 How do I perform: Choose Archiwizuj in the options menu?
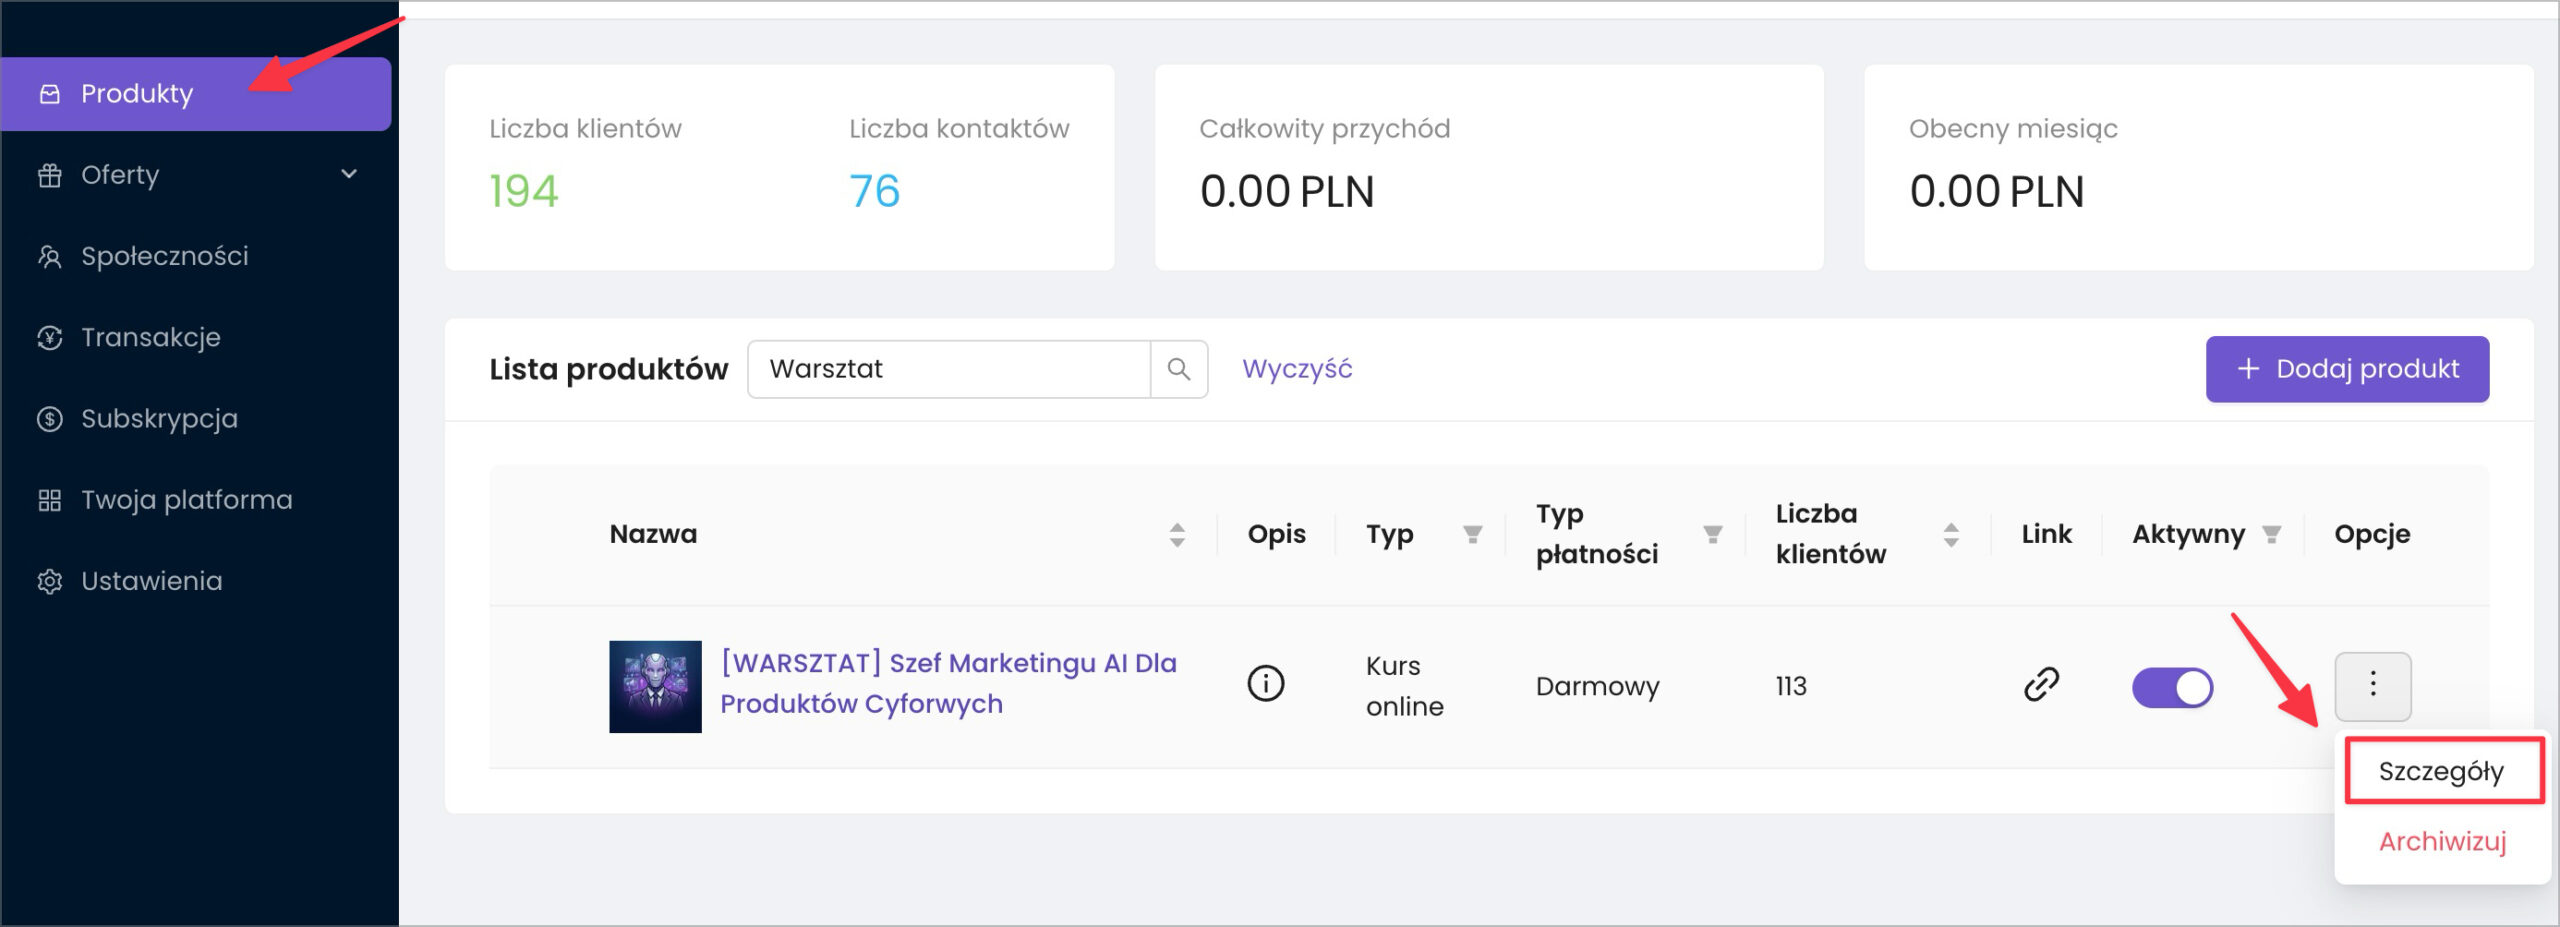(2442, 841)
